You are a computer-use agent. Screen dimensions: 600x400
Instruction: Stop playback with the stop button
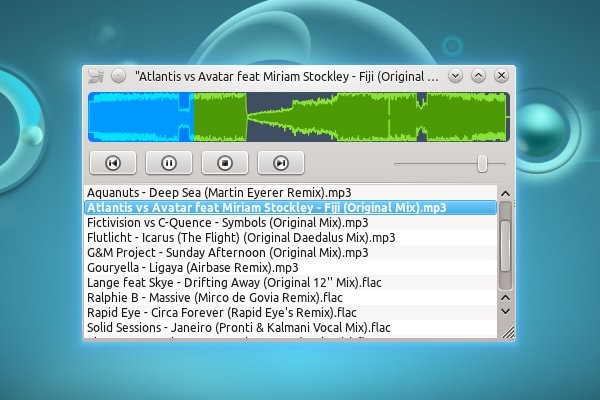pyautogui.click(x=225, y=162)
